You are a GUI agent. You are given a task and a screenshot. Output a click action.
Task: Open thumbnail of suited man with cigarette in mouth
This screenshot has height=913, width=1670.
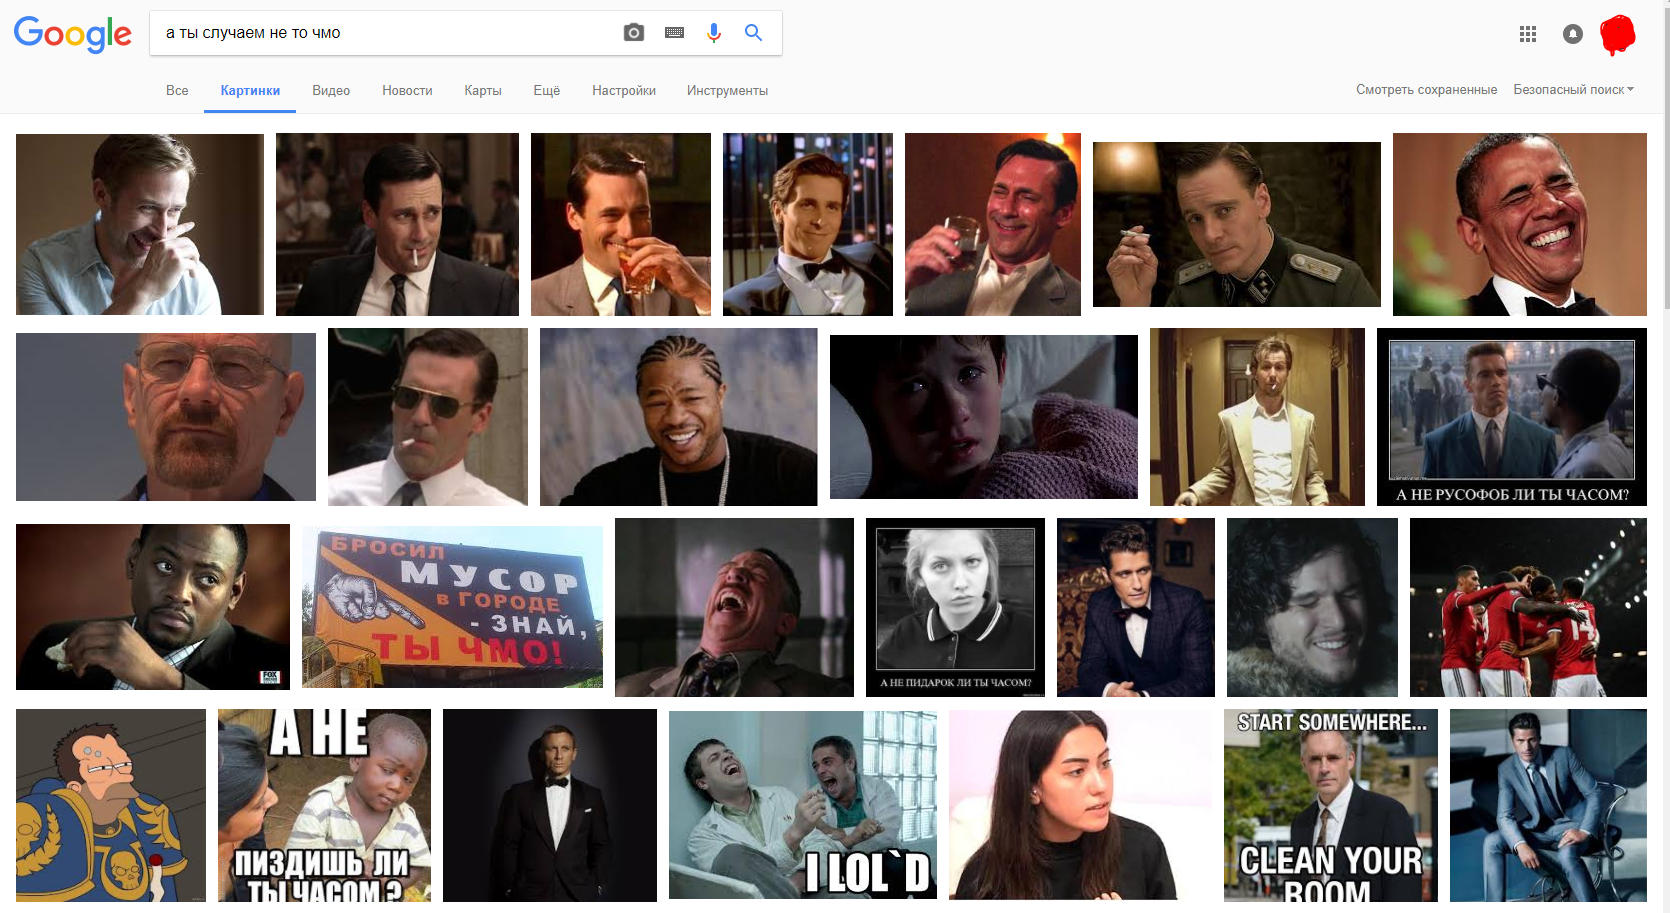click(397, 224)
